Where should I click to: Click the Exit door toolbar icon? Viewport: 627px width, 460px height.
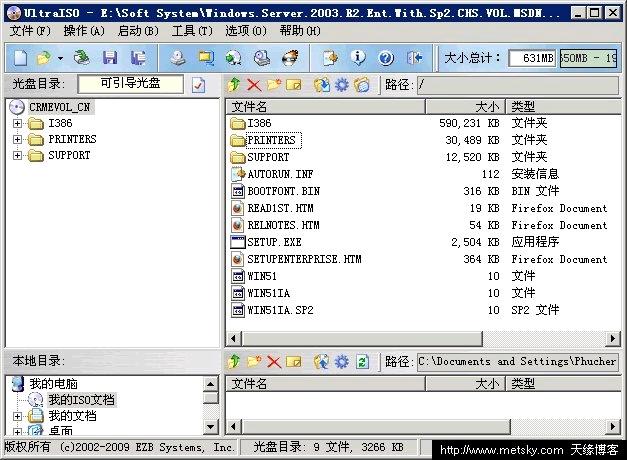[415, 58]
